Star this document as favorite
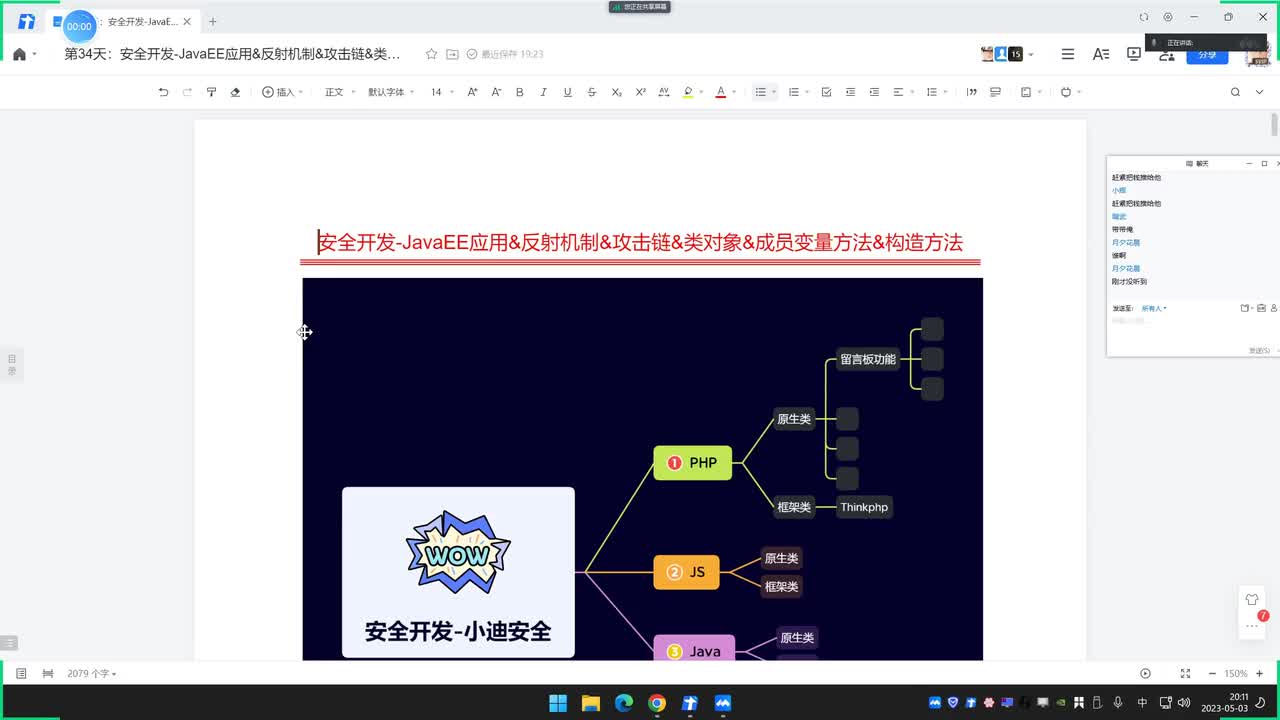The image size is (1280, 720). click(x=431, y=54)
